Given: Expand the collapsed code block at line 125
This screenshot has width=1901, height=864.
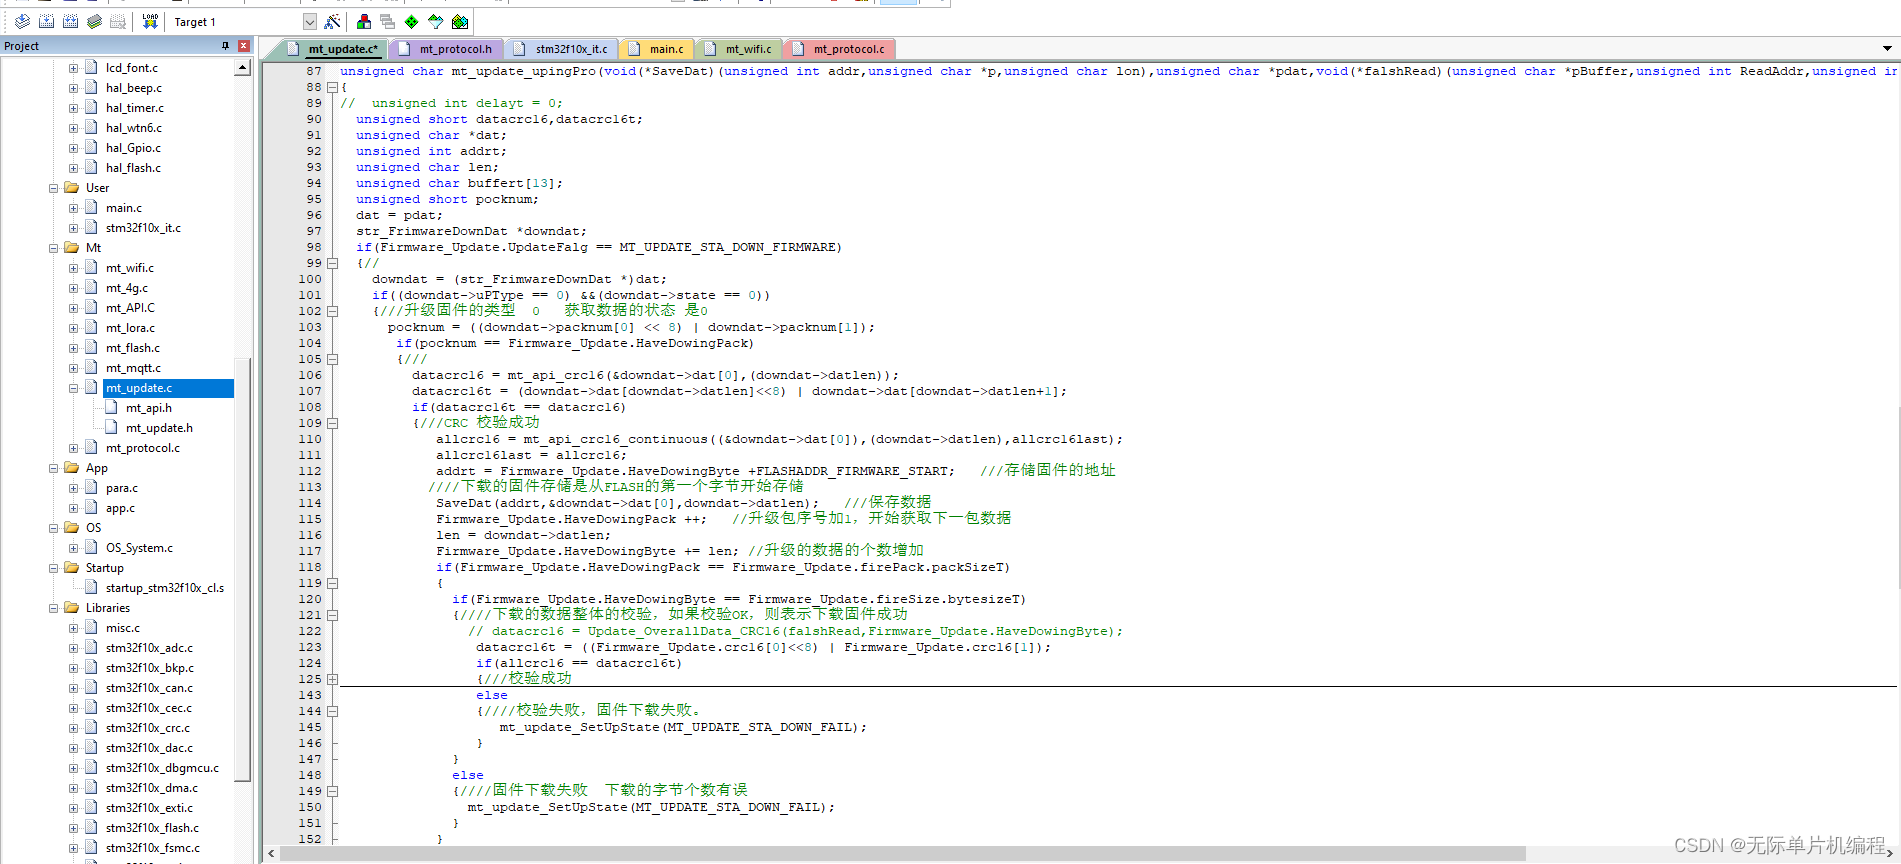Looking at the screenshot, I should [x=333, y=679].
